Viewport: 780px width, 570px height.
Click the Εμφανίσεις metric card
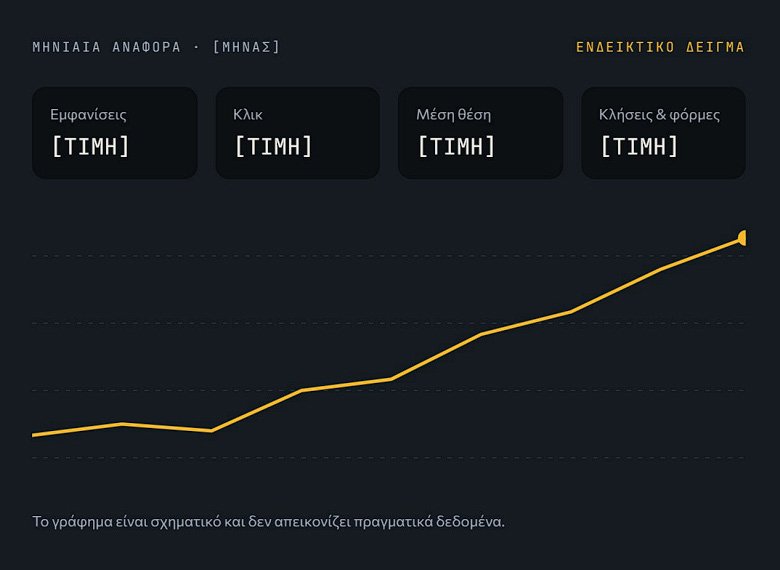115,133
